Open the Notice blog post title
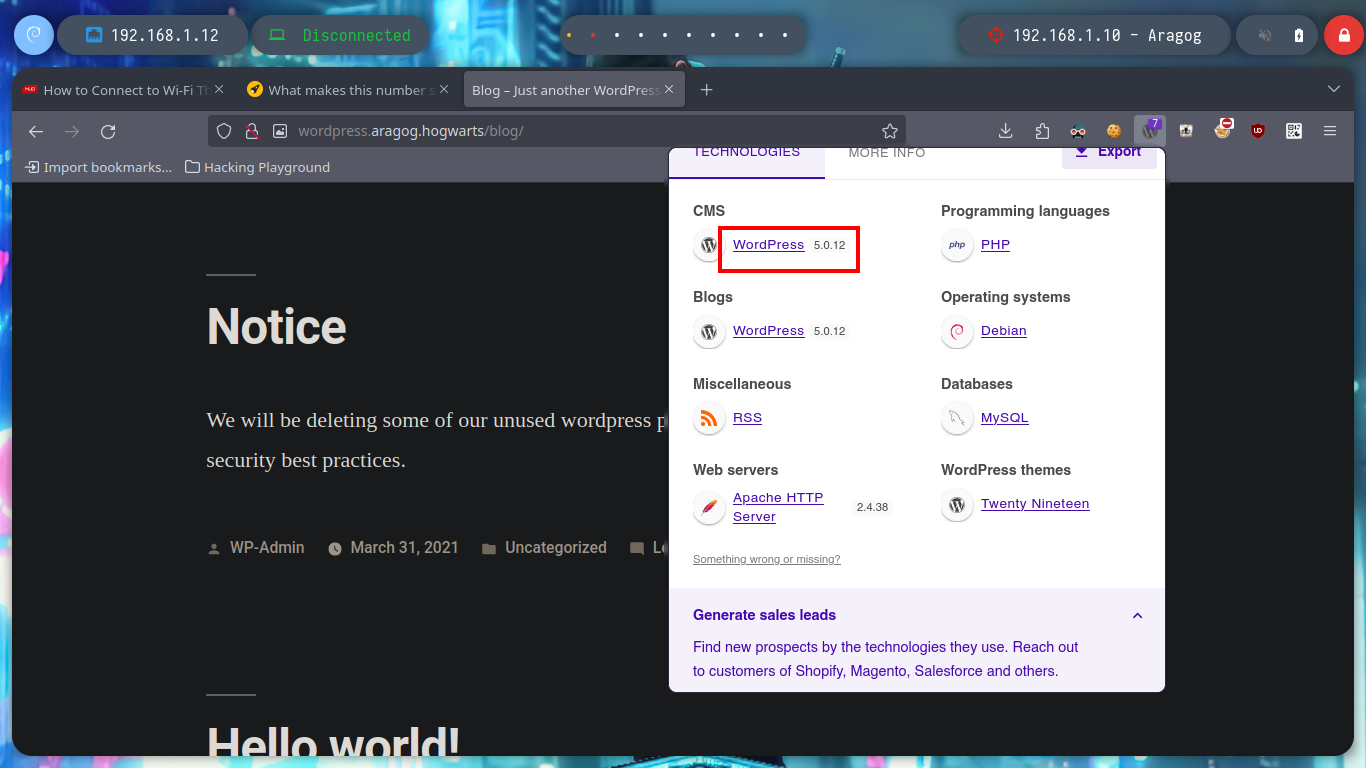Viewport: 1366px width, 768px height. [x=276, y=327]
